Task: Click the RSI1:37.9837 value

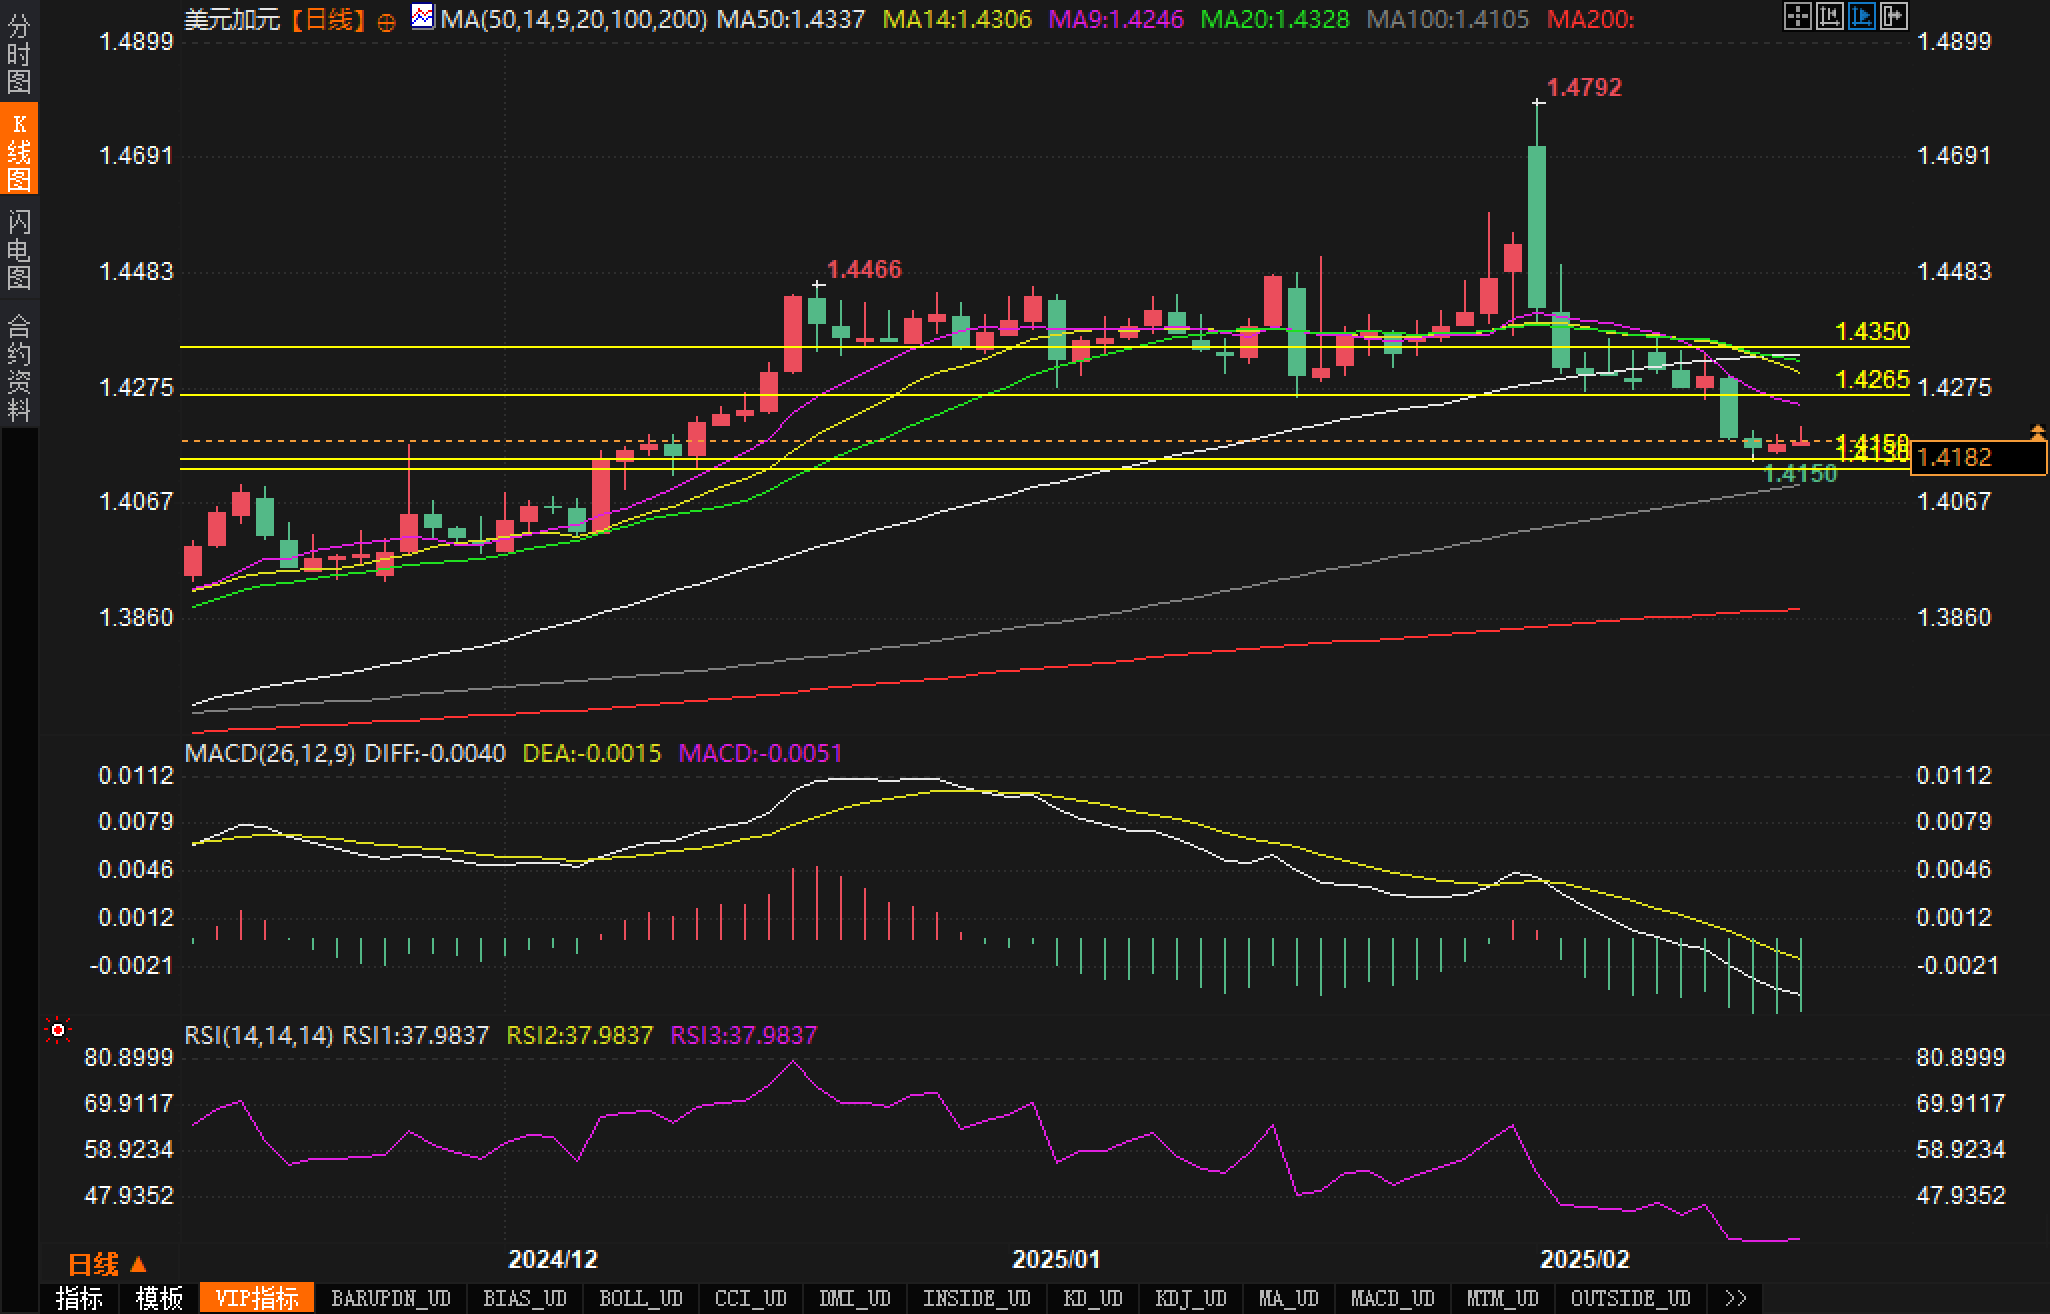Action: coord(416,1035)
